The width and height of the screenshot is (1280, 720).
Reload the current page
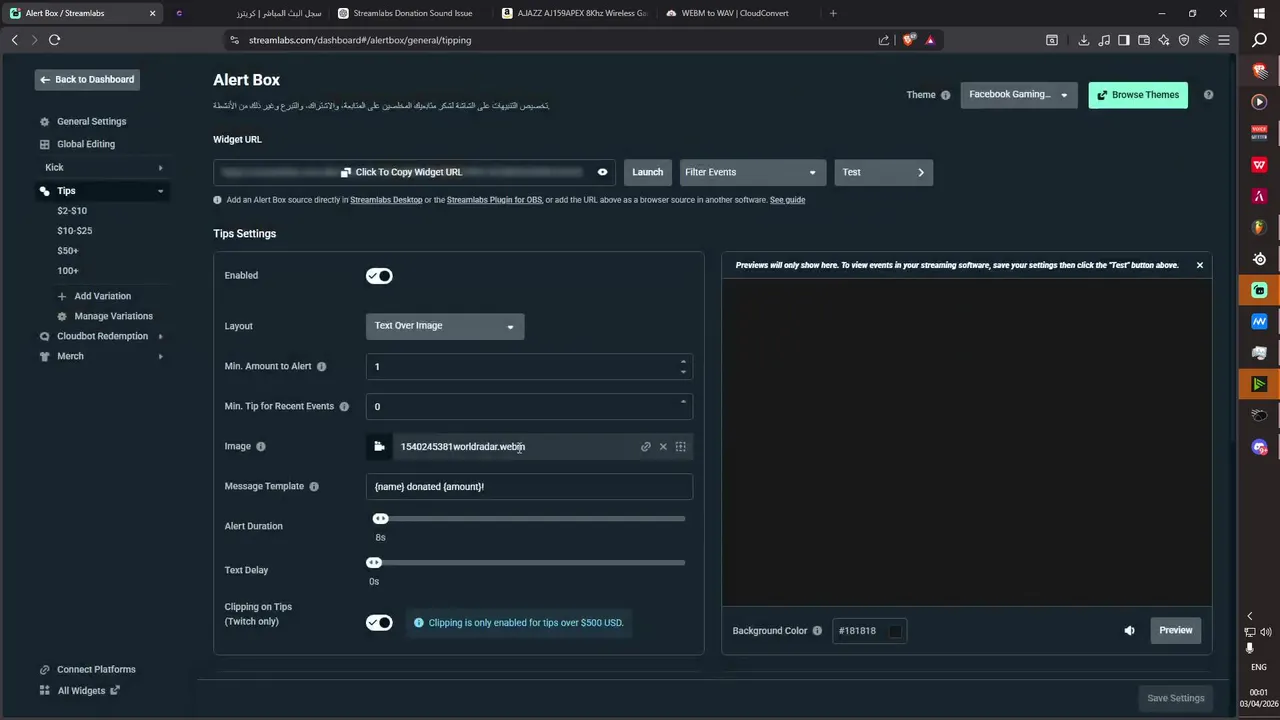54,40
